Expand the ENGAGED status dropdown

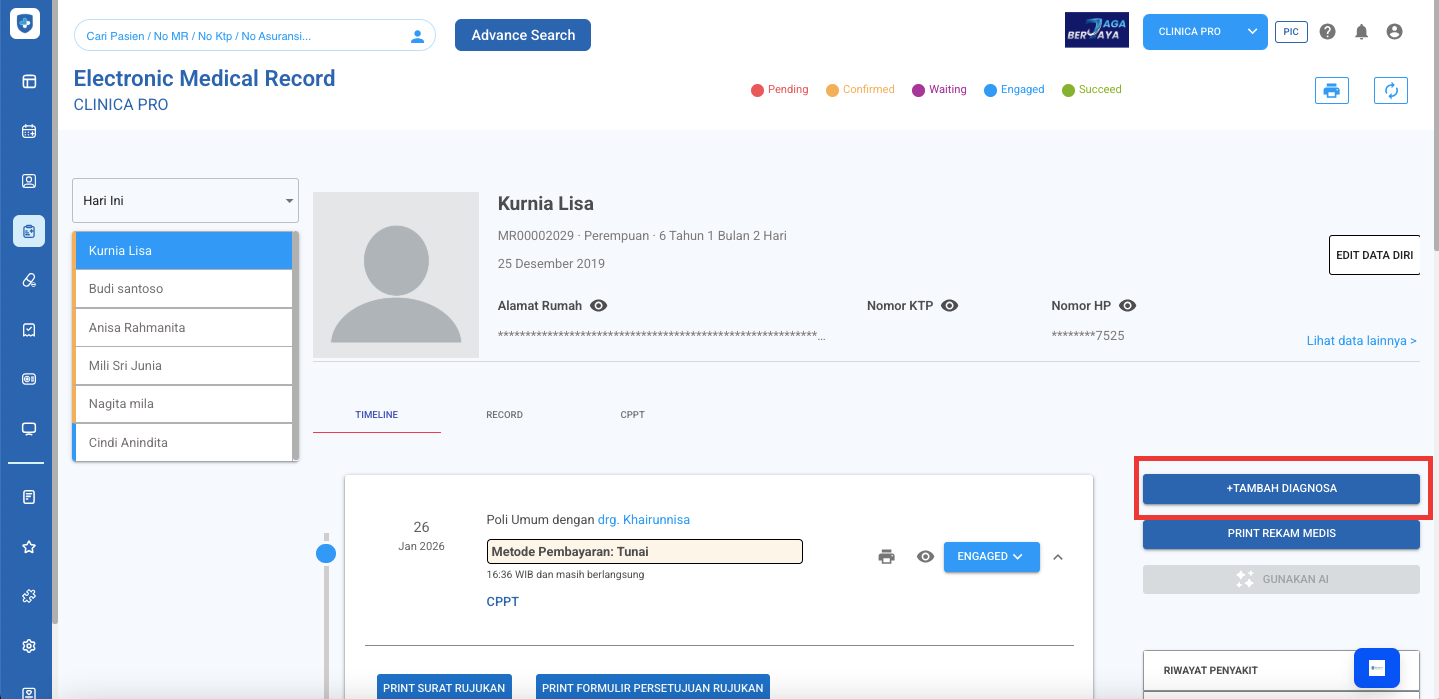point(991,557)
